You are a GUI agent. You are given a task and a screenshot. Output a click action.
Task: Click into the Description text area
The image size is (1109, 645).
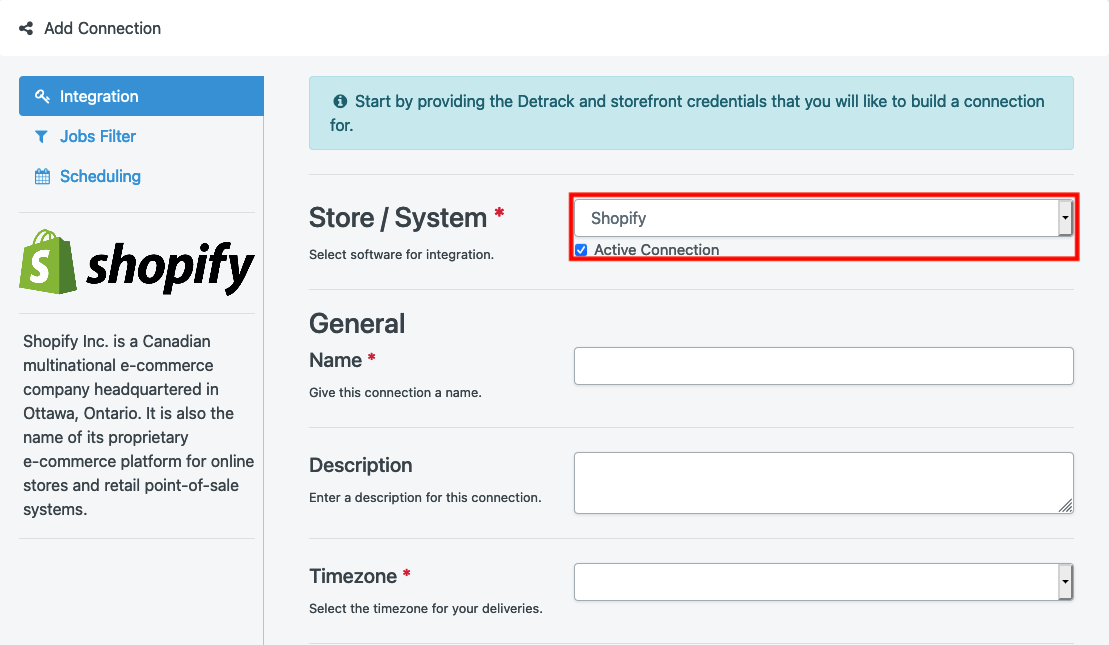tap(823, 483)
